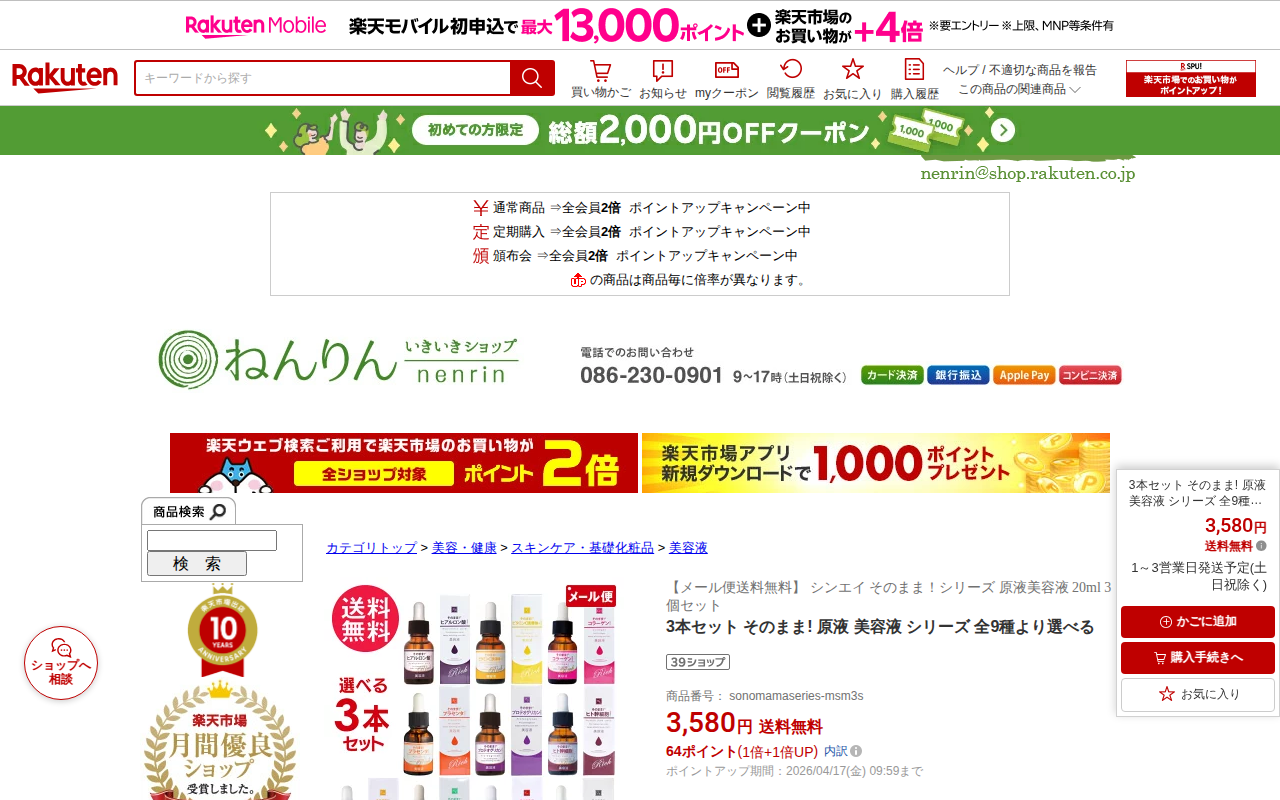The height and width of the screenshot is (800, 1280).
Task: Click the お気に入り button in side panel
Action: pos(1197,694)
